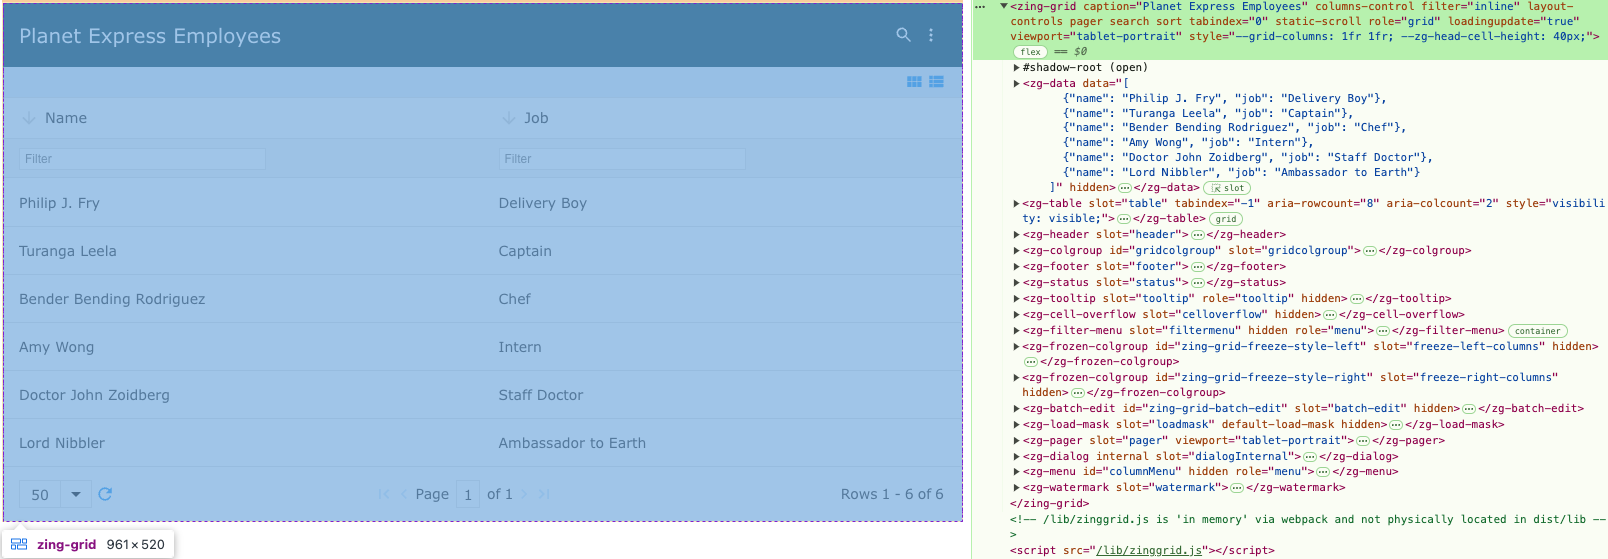Select the Captain job cell

point(722,251)
